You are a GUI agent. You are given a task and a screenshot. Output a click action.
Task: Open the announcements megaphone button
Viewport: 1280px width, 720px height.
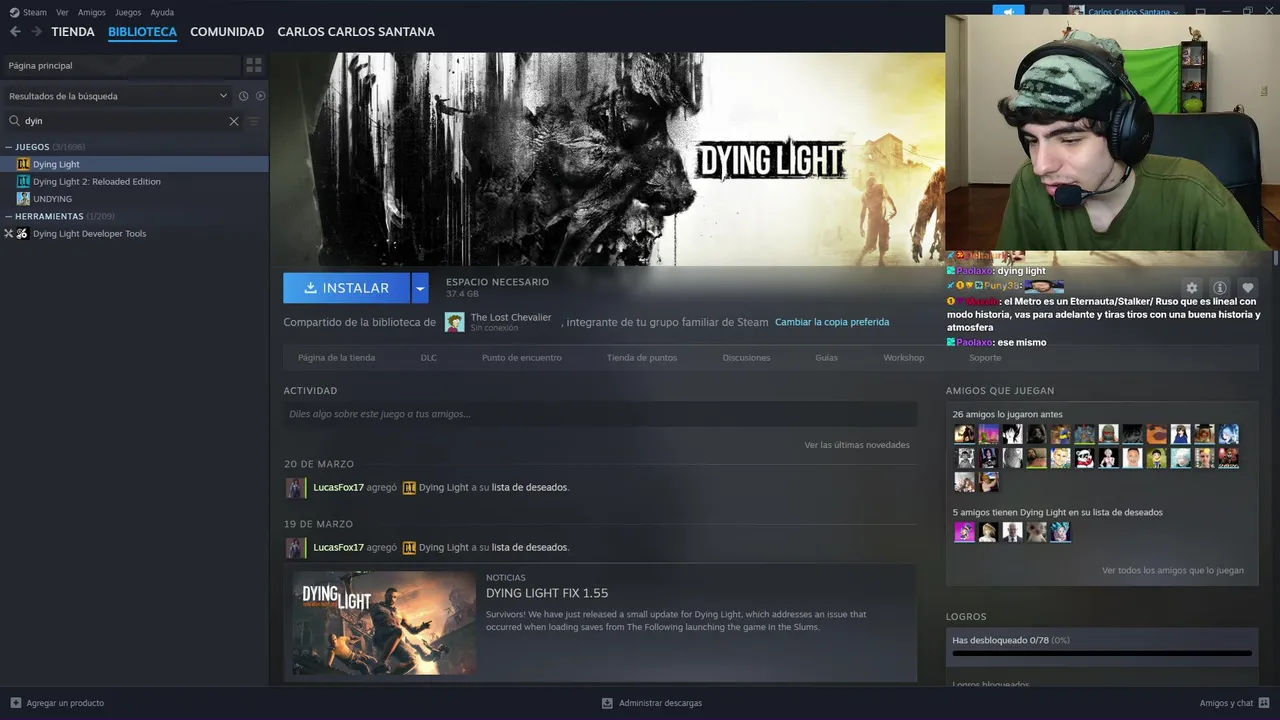click(x=1008, y=11)
